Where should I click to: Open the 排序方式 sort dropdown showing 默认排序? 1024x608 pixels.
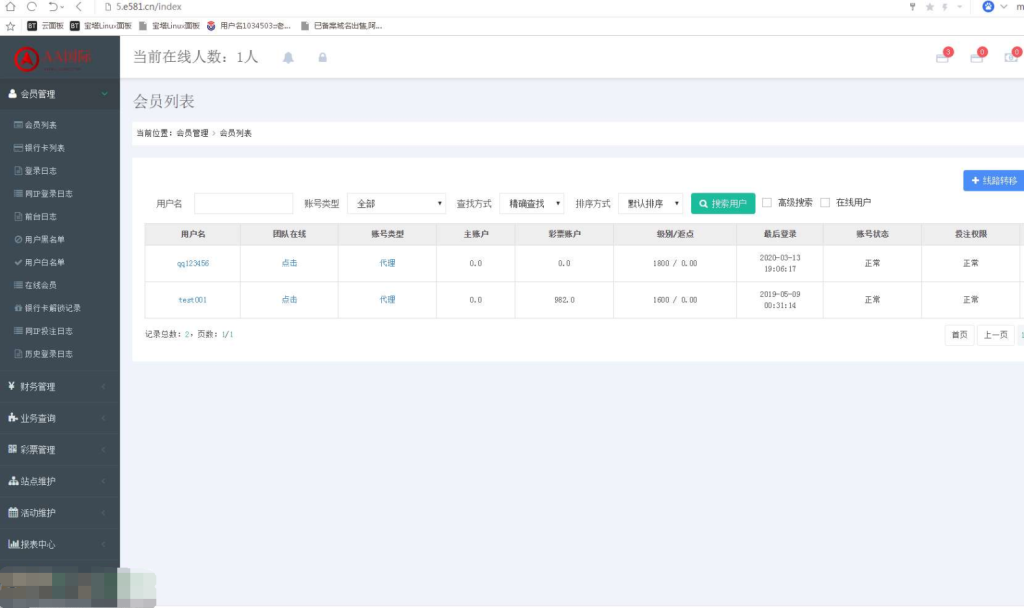tap(651, 203)
